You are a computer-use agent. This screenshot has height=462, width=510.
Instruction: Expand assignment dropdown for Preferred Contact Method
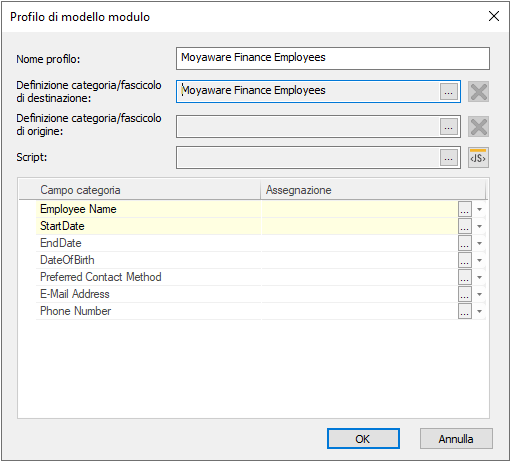click(x=479, y=277)
